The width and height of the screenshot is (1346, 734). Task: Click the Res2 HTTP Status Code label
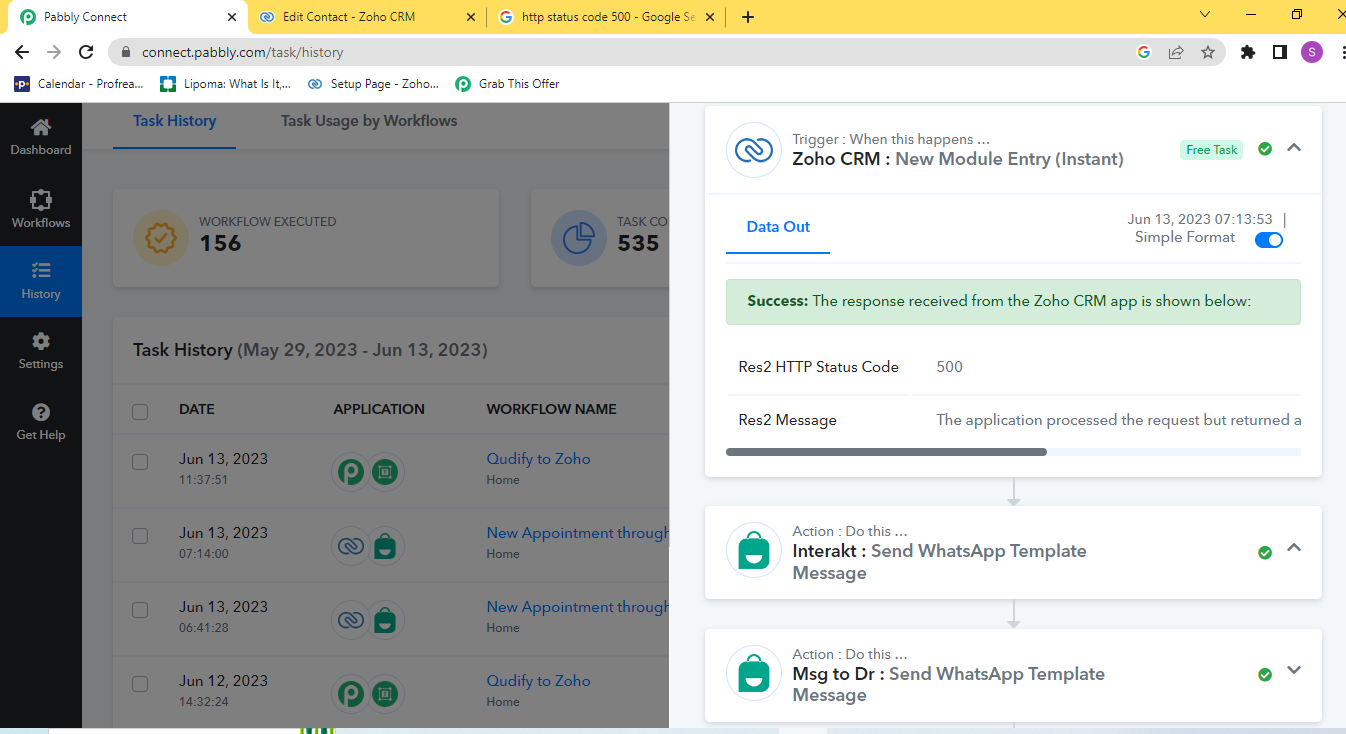(819, 367)
